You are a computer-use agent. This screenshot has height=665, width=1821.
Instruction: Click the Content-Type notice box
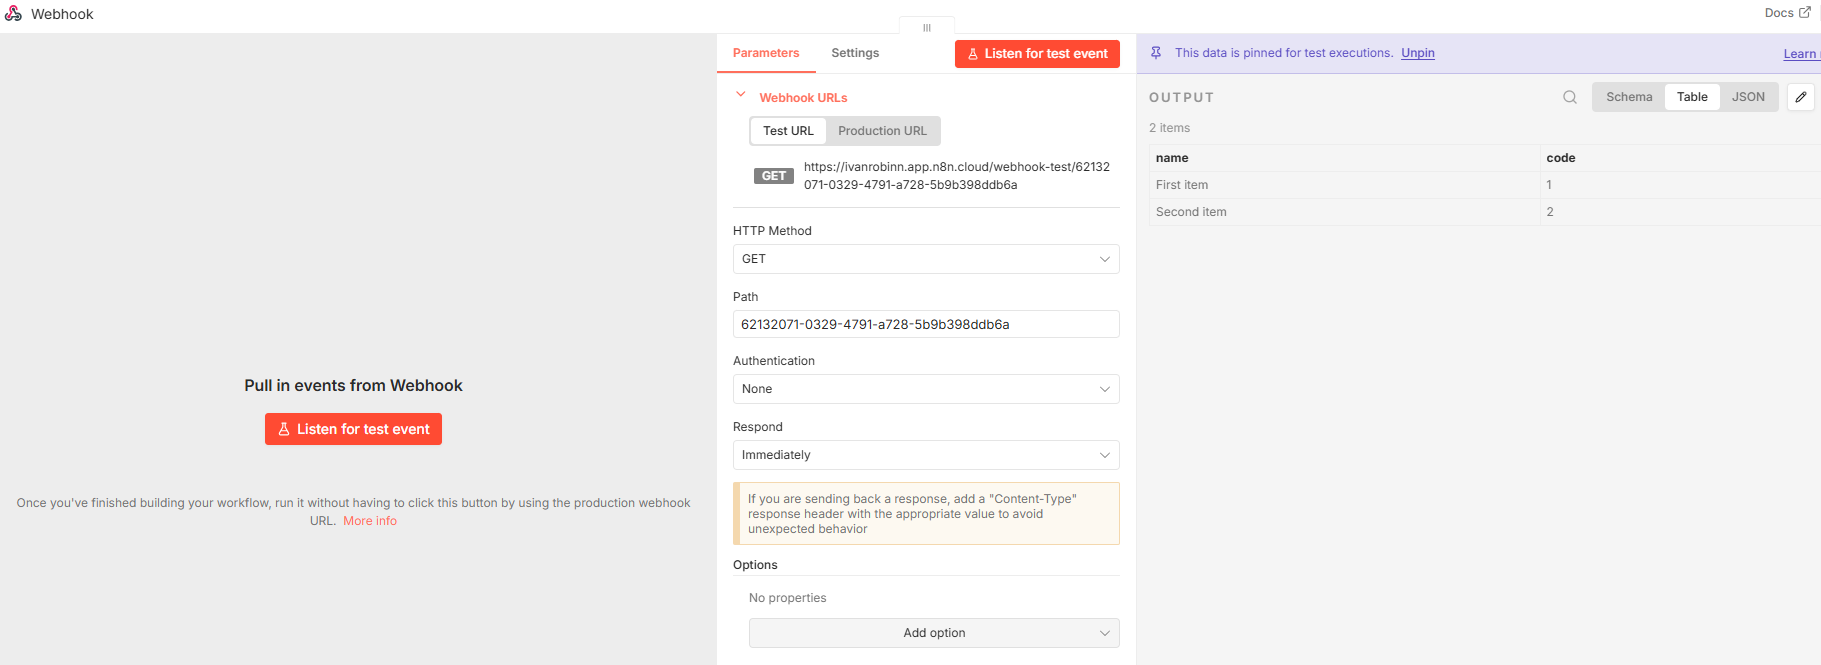(926, 514)
